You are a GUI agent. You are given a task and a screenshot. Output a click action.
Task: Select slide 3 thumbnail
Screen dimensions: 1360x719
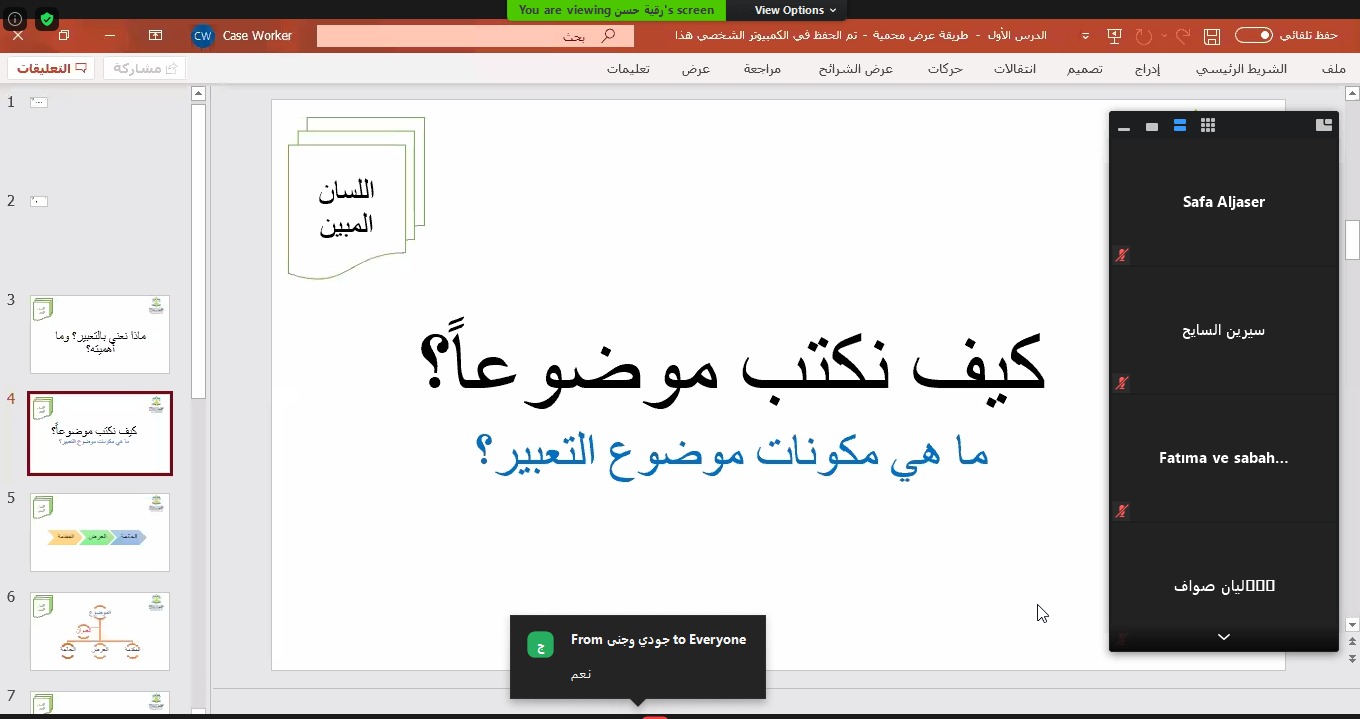click(x=100, y=334)
